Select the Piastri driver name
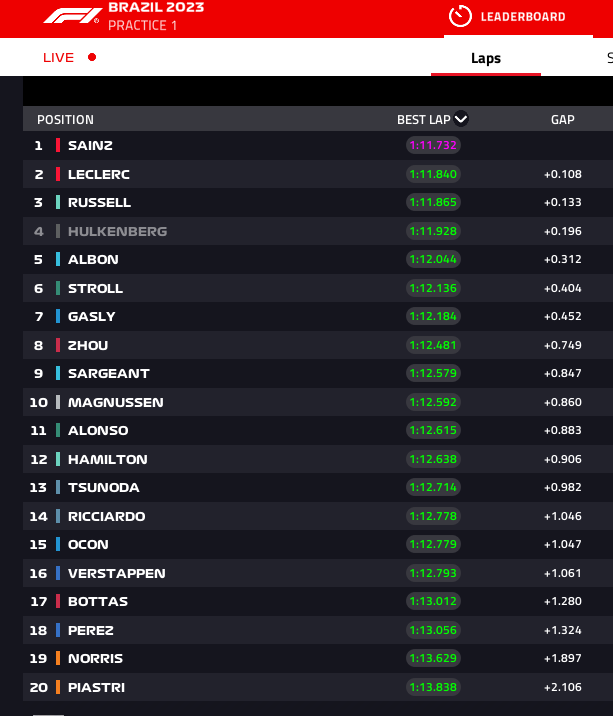 [x=96, y=687]
